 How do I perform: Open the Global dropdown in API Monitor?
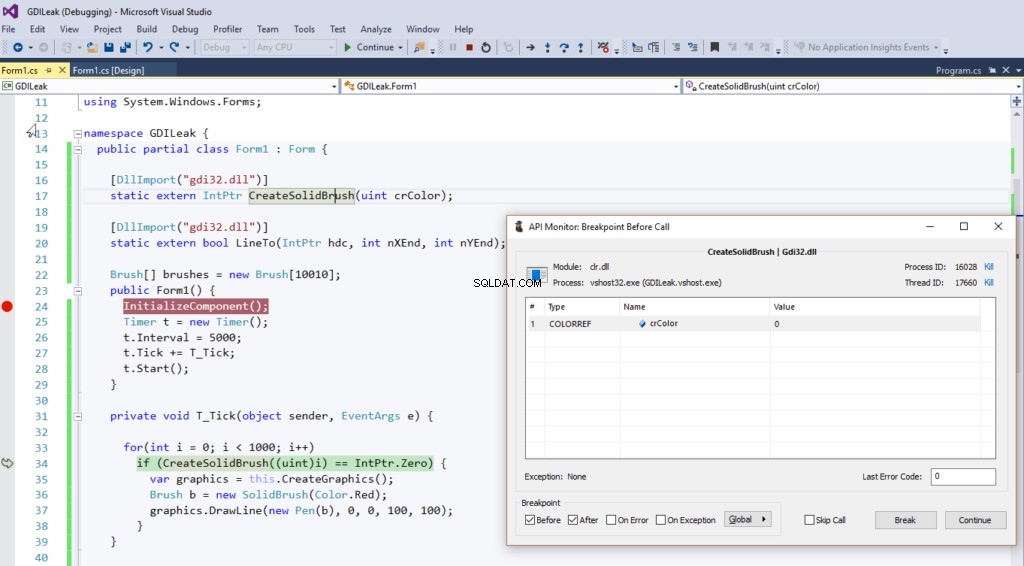(x=748, y=520)
